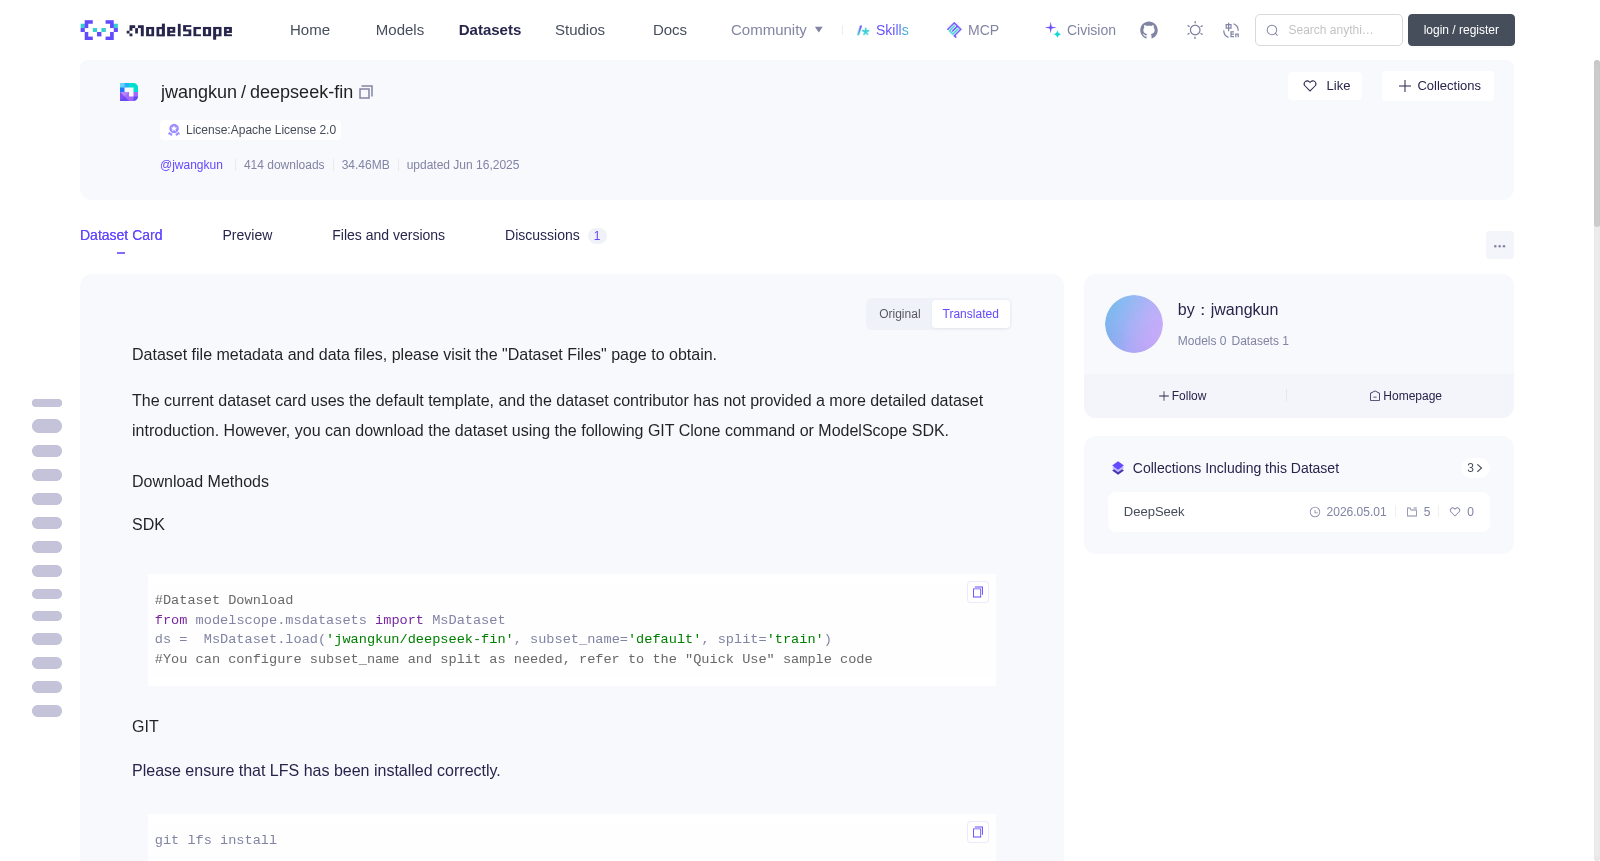This screenshot has height=861, width=1600.
Task: Click the license badge icon
Action: 174,130
